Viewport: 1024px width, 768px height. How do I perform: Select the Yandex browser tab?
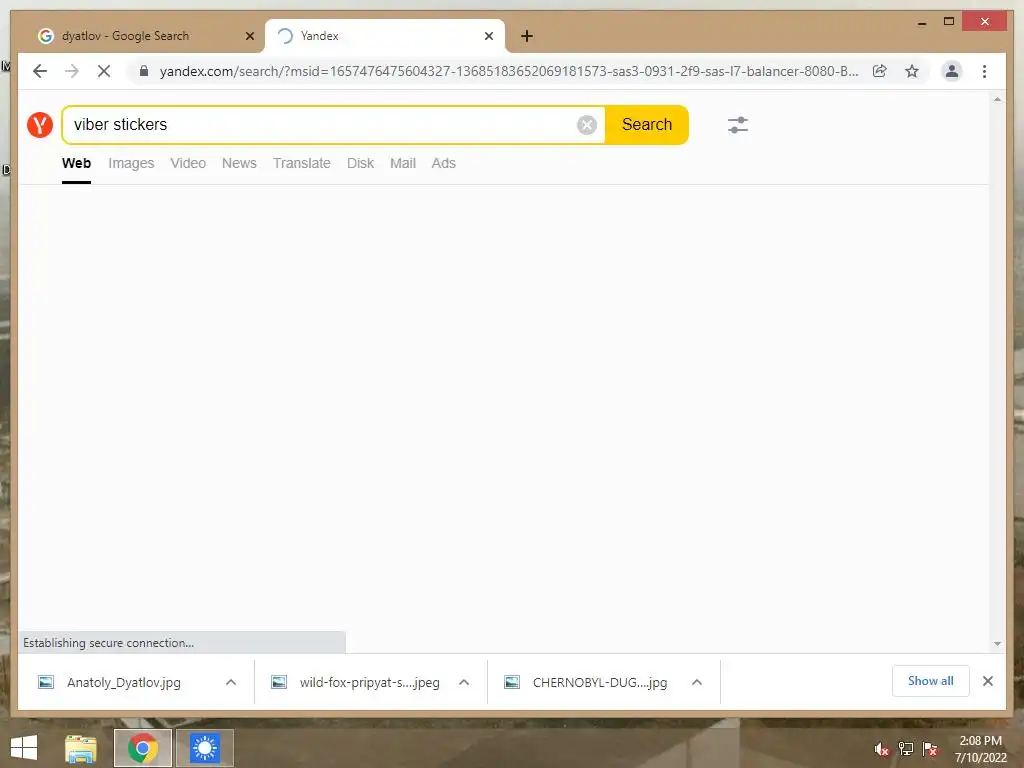(x=385, y=36)
